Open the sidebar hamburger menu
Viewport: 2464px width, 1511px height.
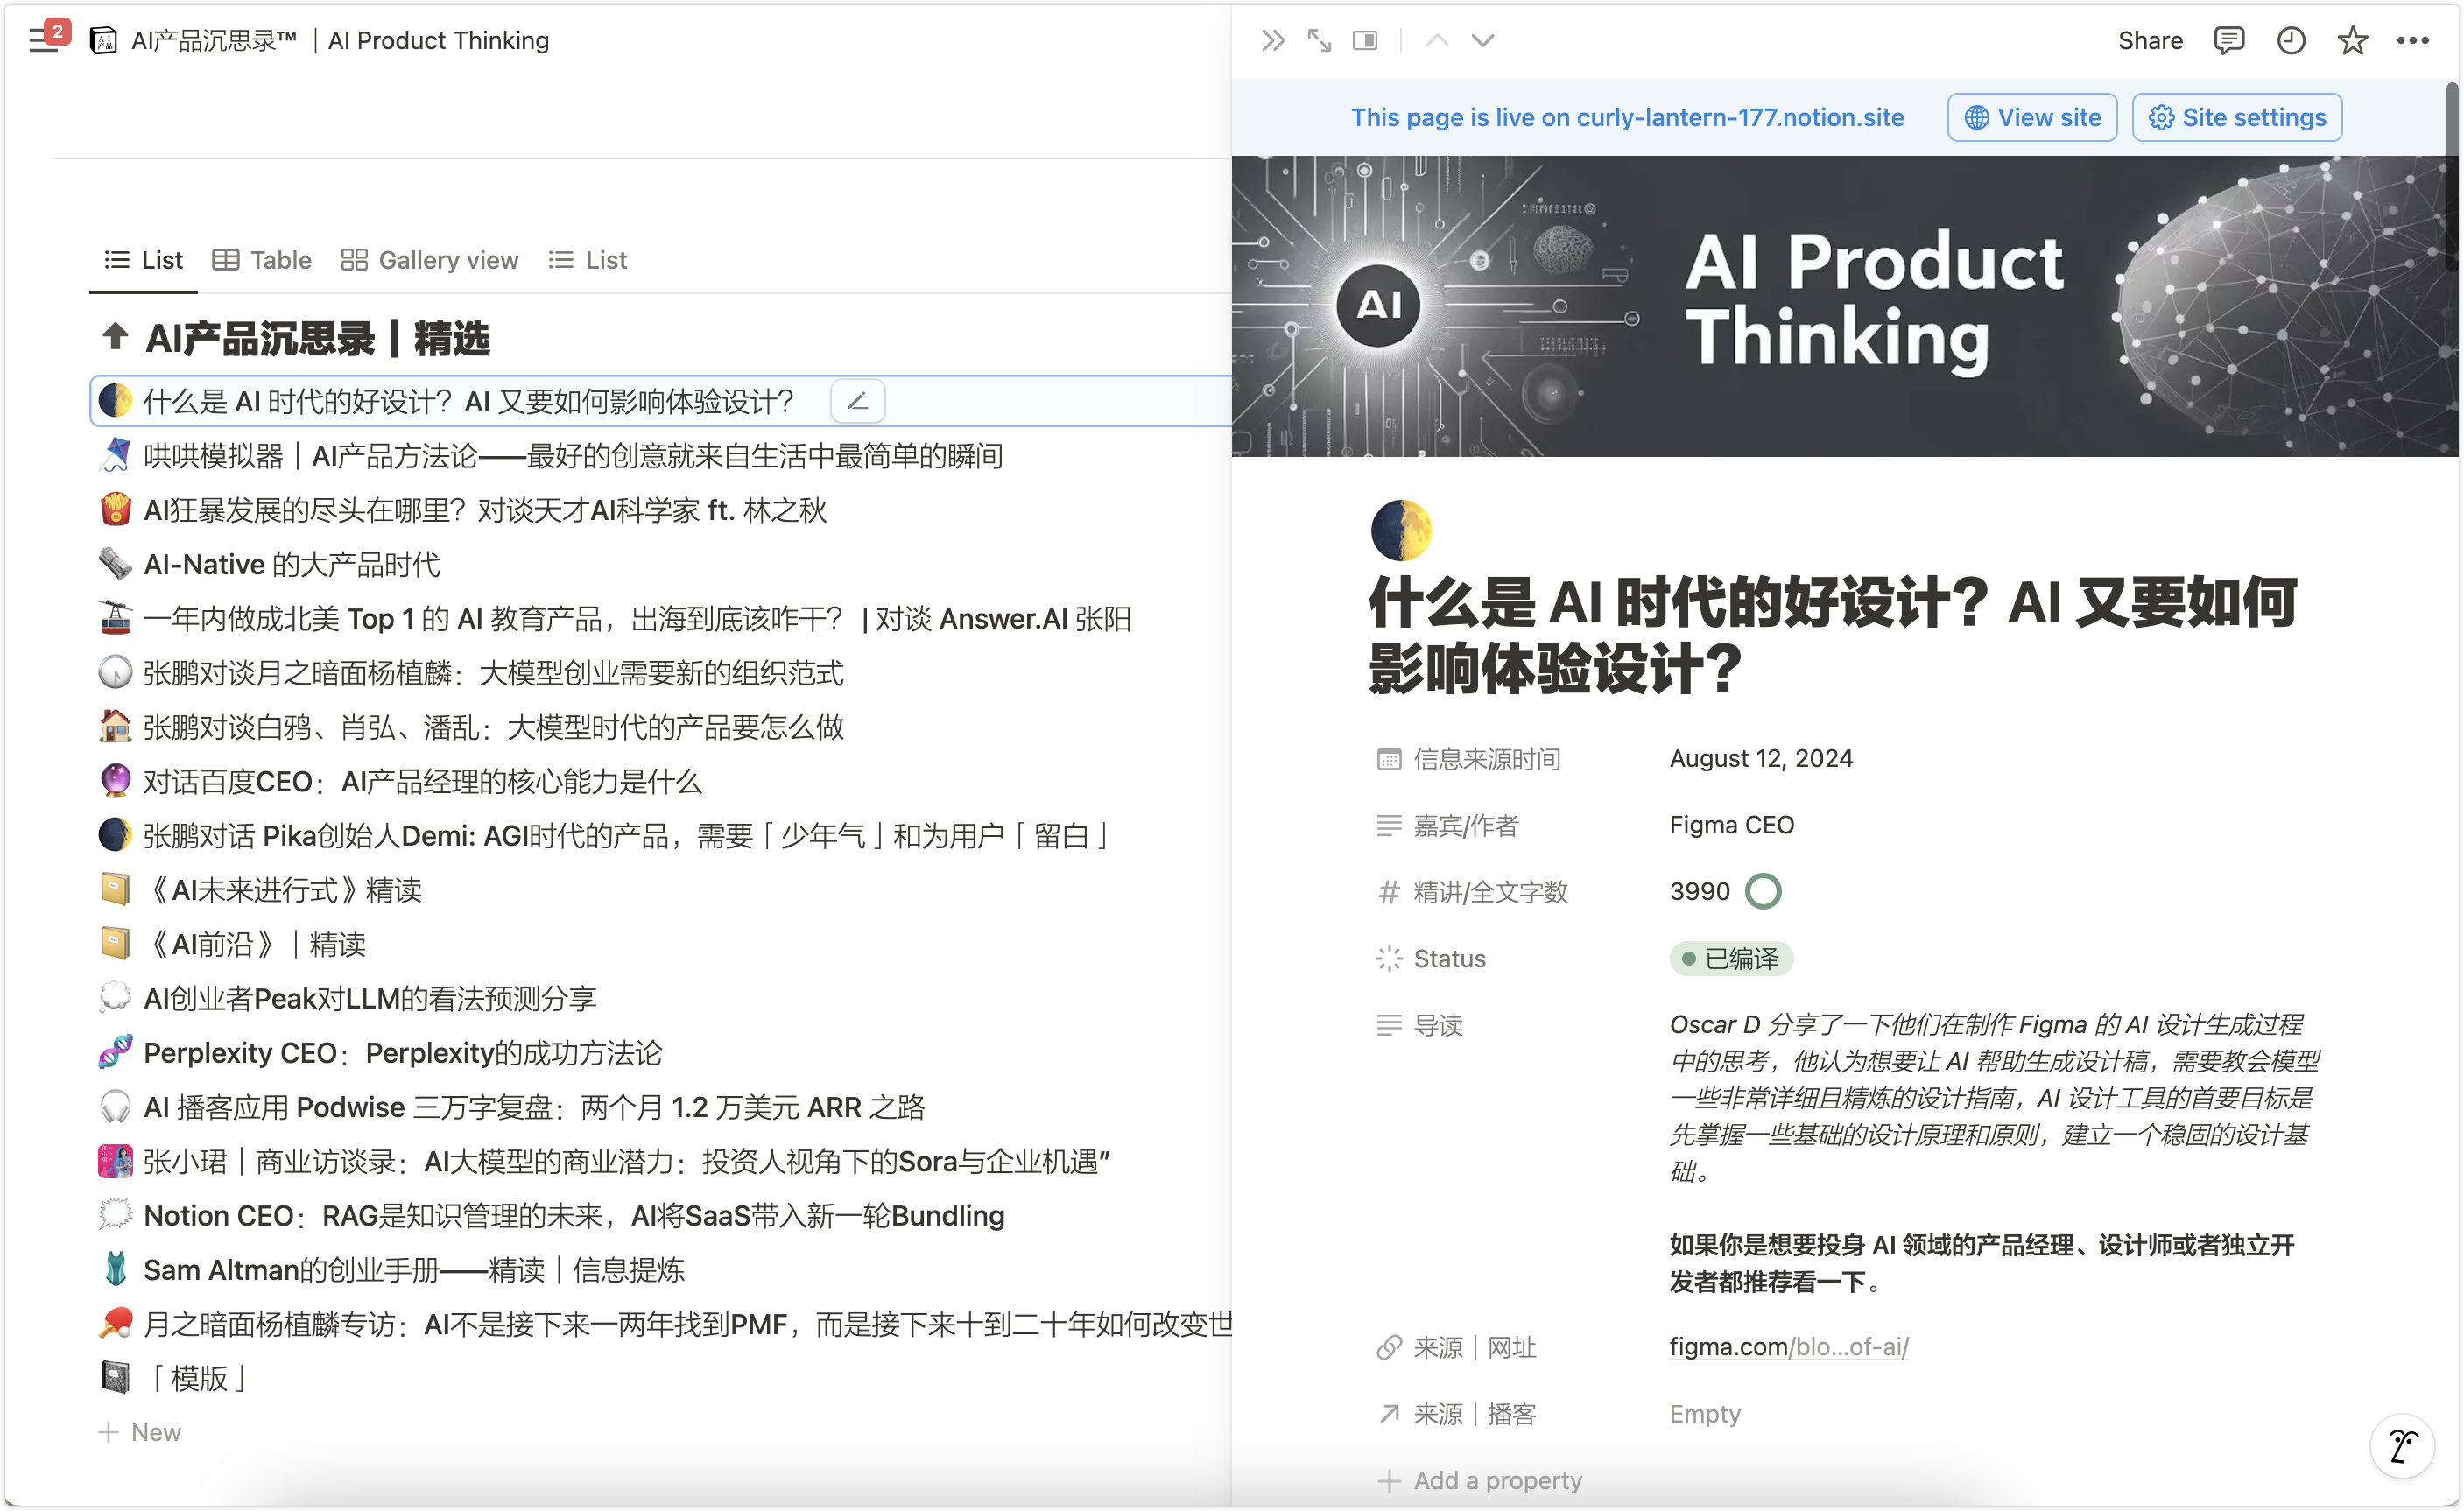point(42,41)
